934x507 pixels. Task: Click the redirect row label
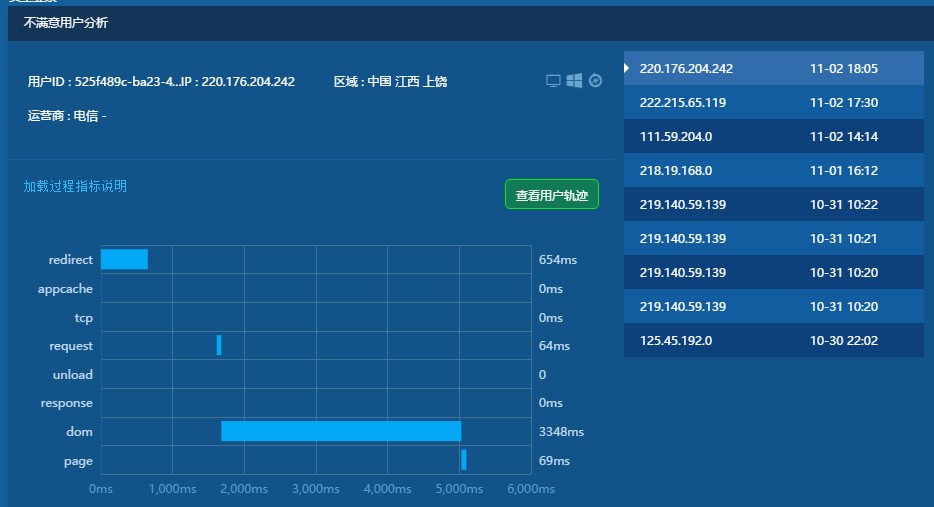tap(70, 260)
